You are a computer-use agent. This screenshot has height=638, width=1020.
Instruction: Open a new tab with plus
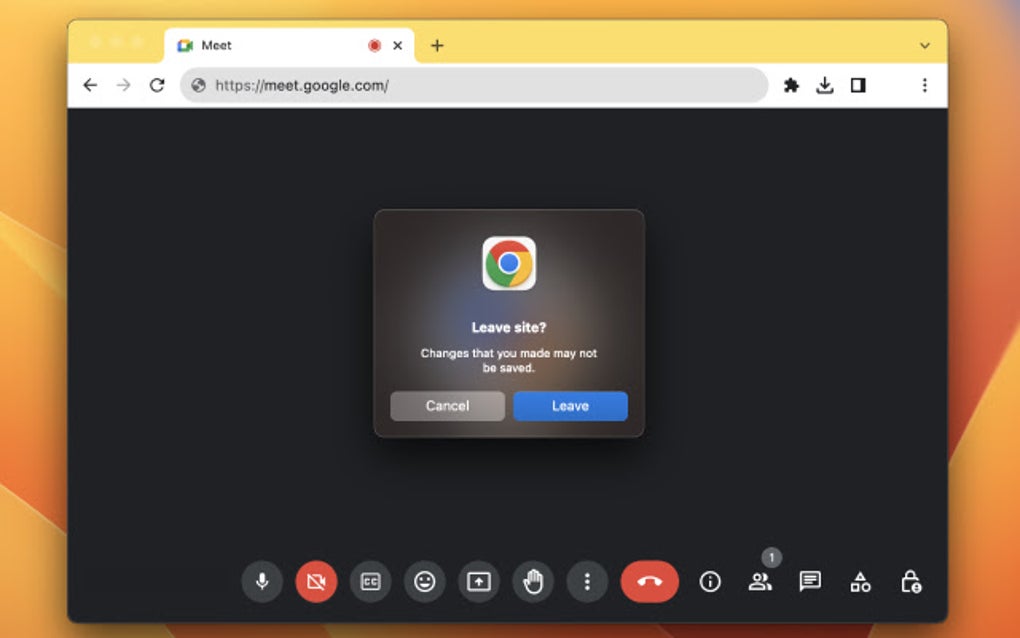pos(437,46)
